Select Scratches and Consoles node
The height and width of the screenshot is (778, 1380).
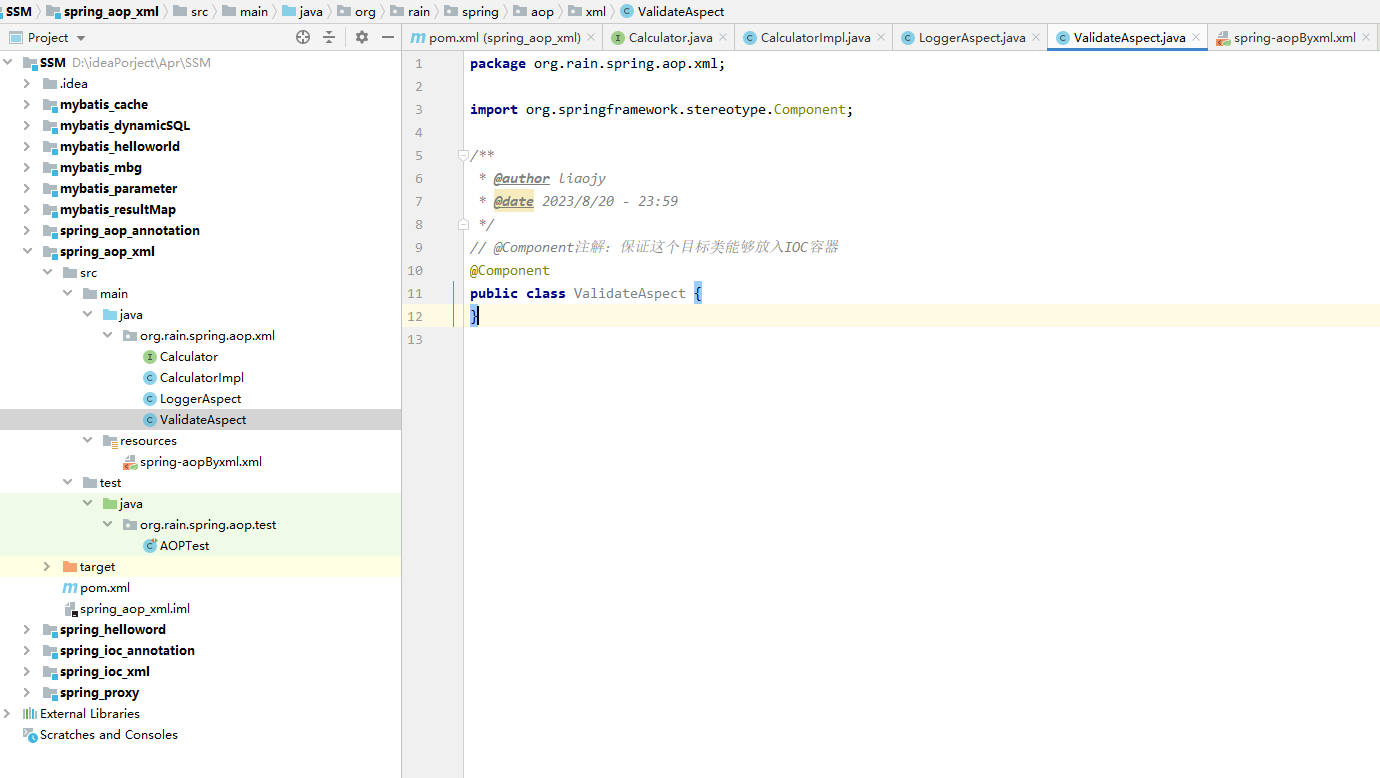[x=100, y=735]
